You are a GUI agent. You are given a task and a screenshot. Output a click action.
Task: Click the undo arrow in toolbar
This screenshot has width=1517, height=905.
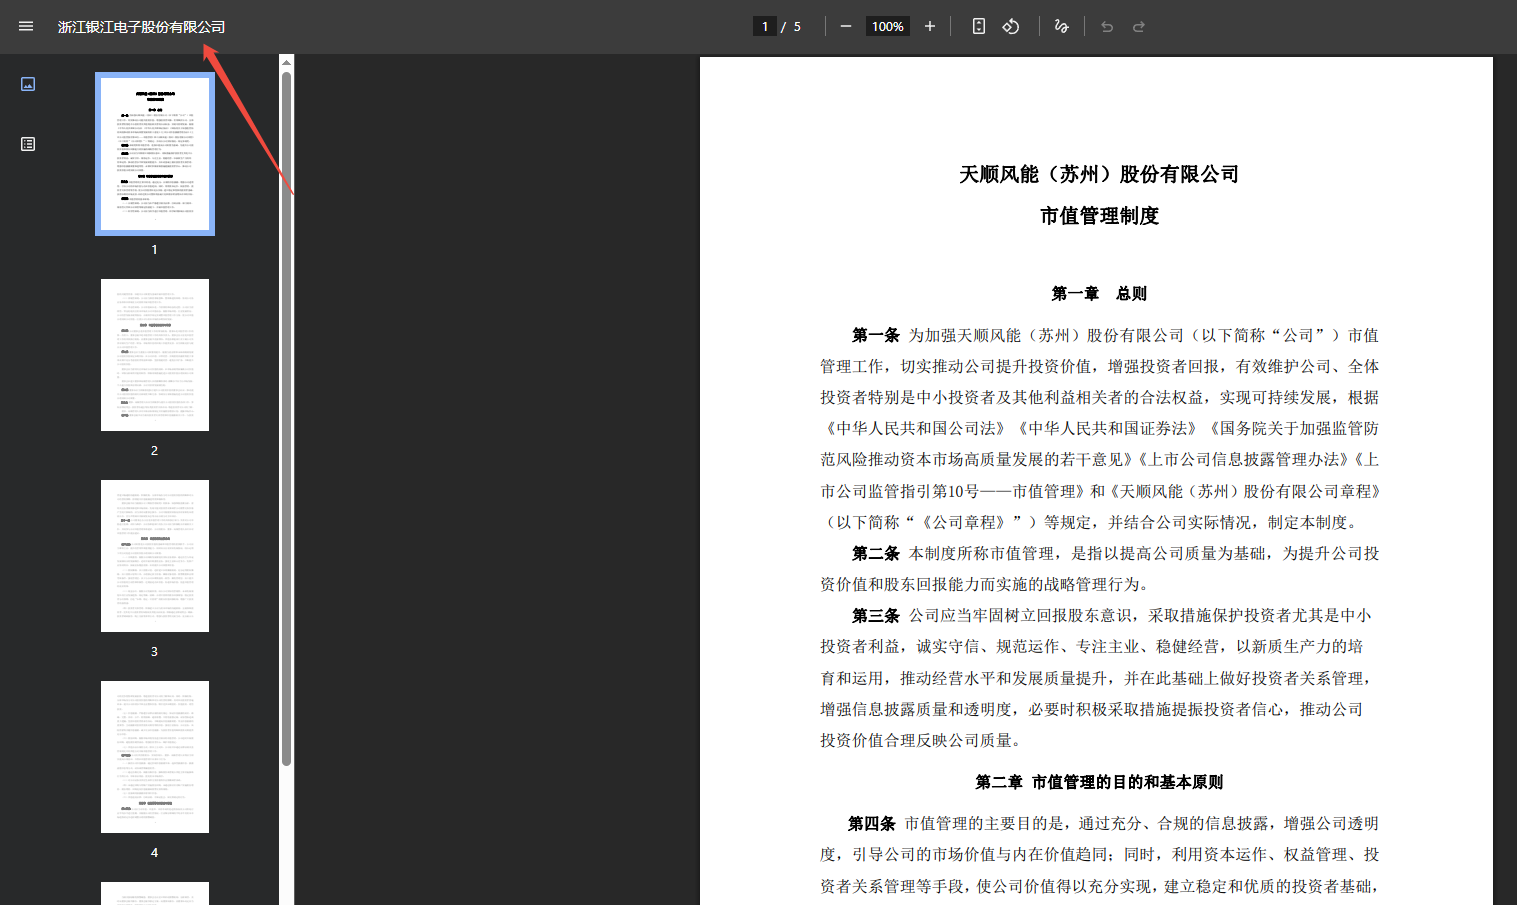pyautogui.click(x=1107, y=27)
